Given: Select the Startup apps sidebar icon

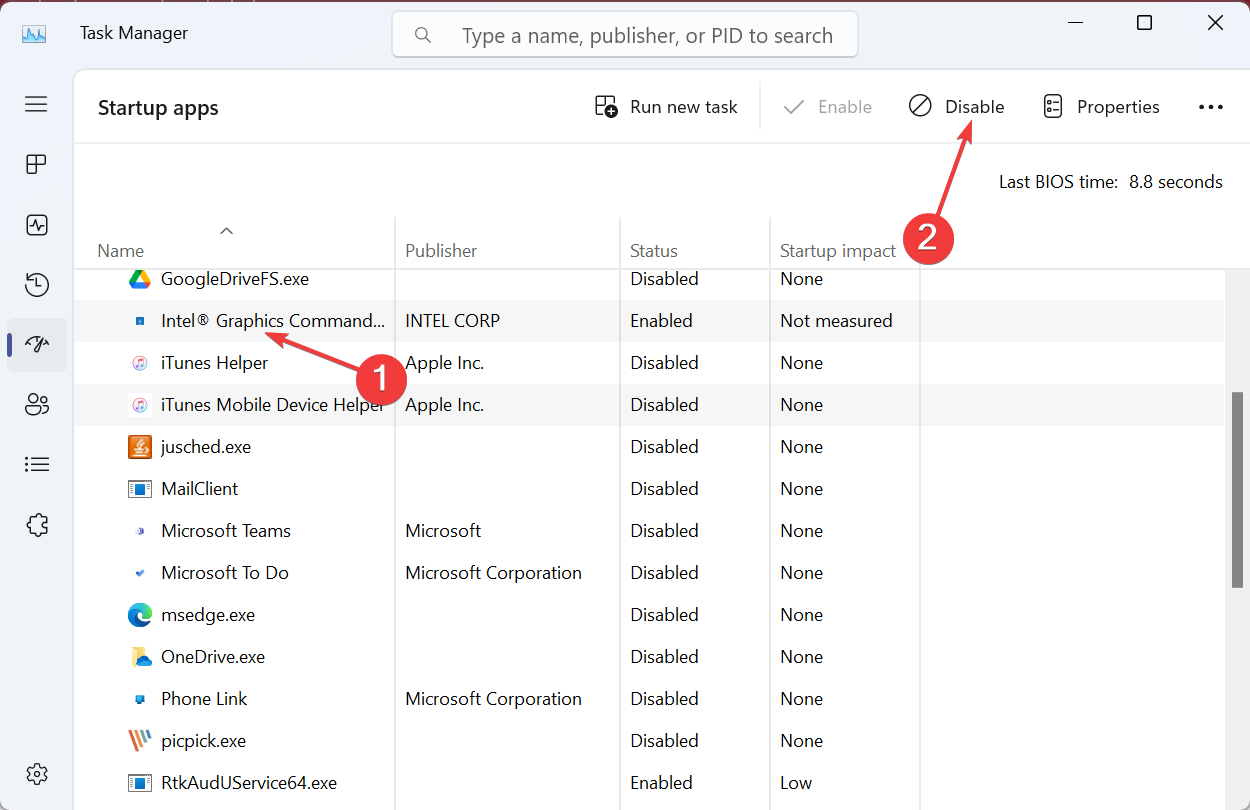Looking at the screenshot, I should point(37,345).
